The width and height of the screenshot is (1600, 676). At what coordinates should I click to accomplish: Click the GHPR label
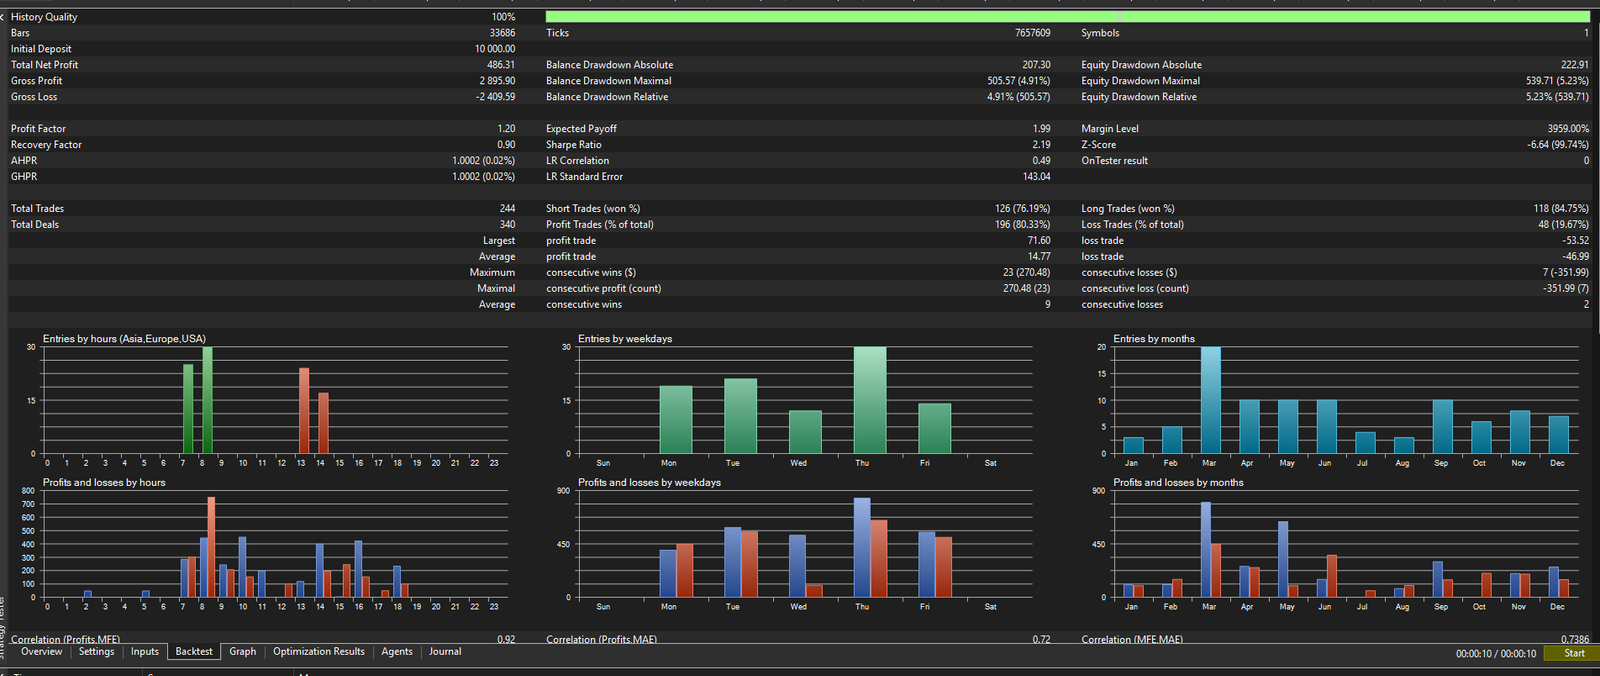[x=24, y=177]
